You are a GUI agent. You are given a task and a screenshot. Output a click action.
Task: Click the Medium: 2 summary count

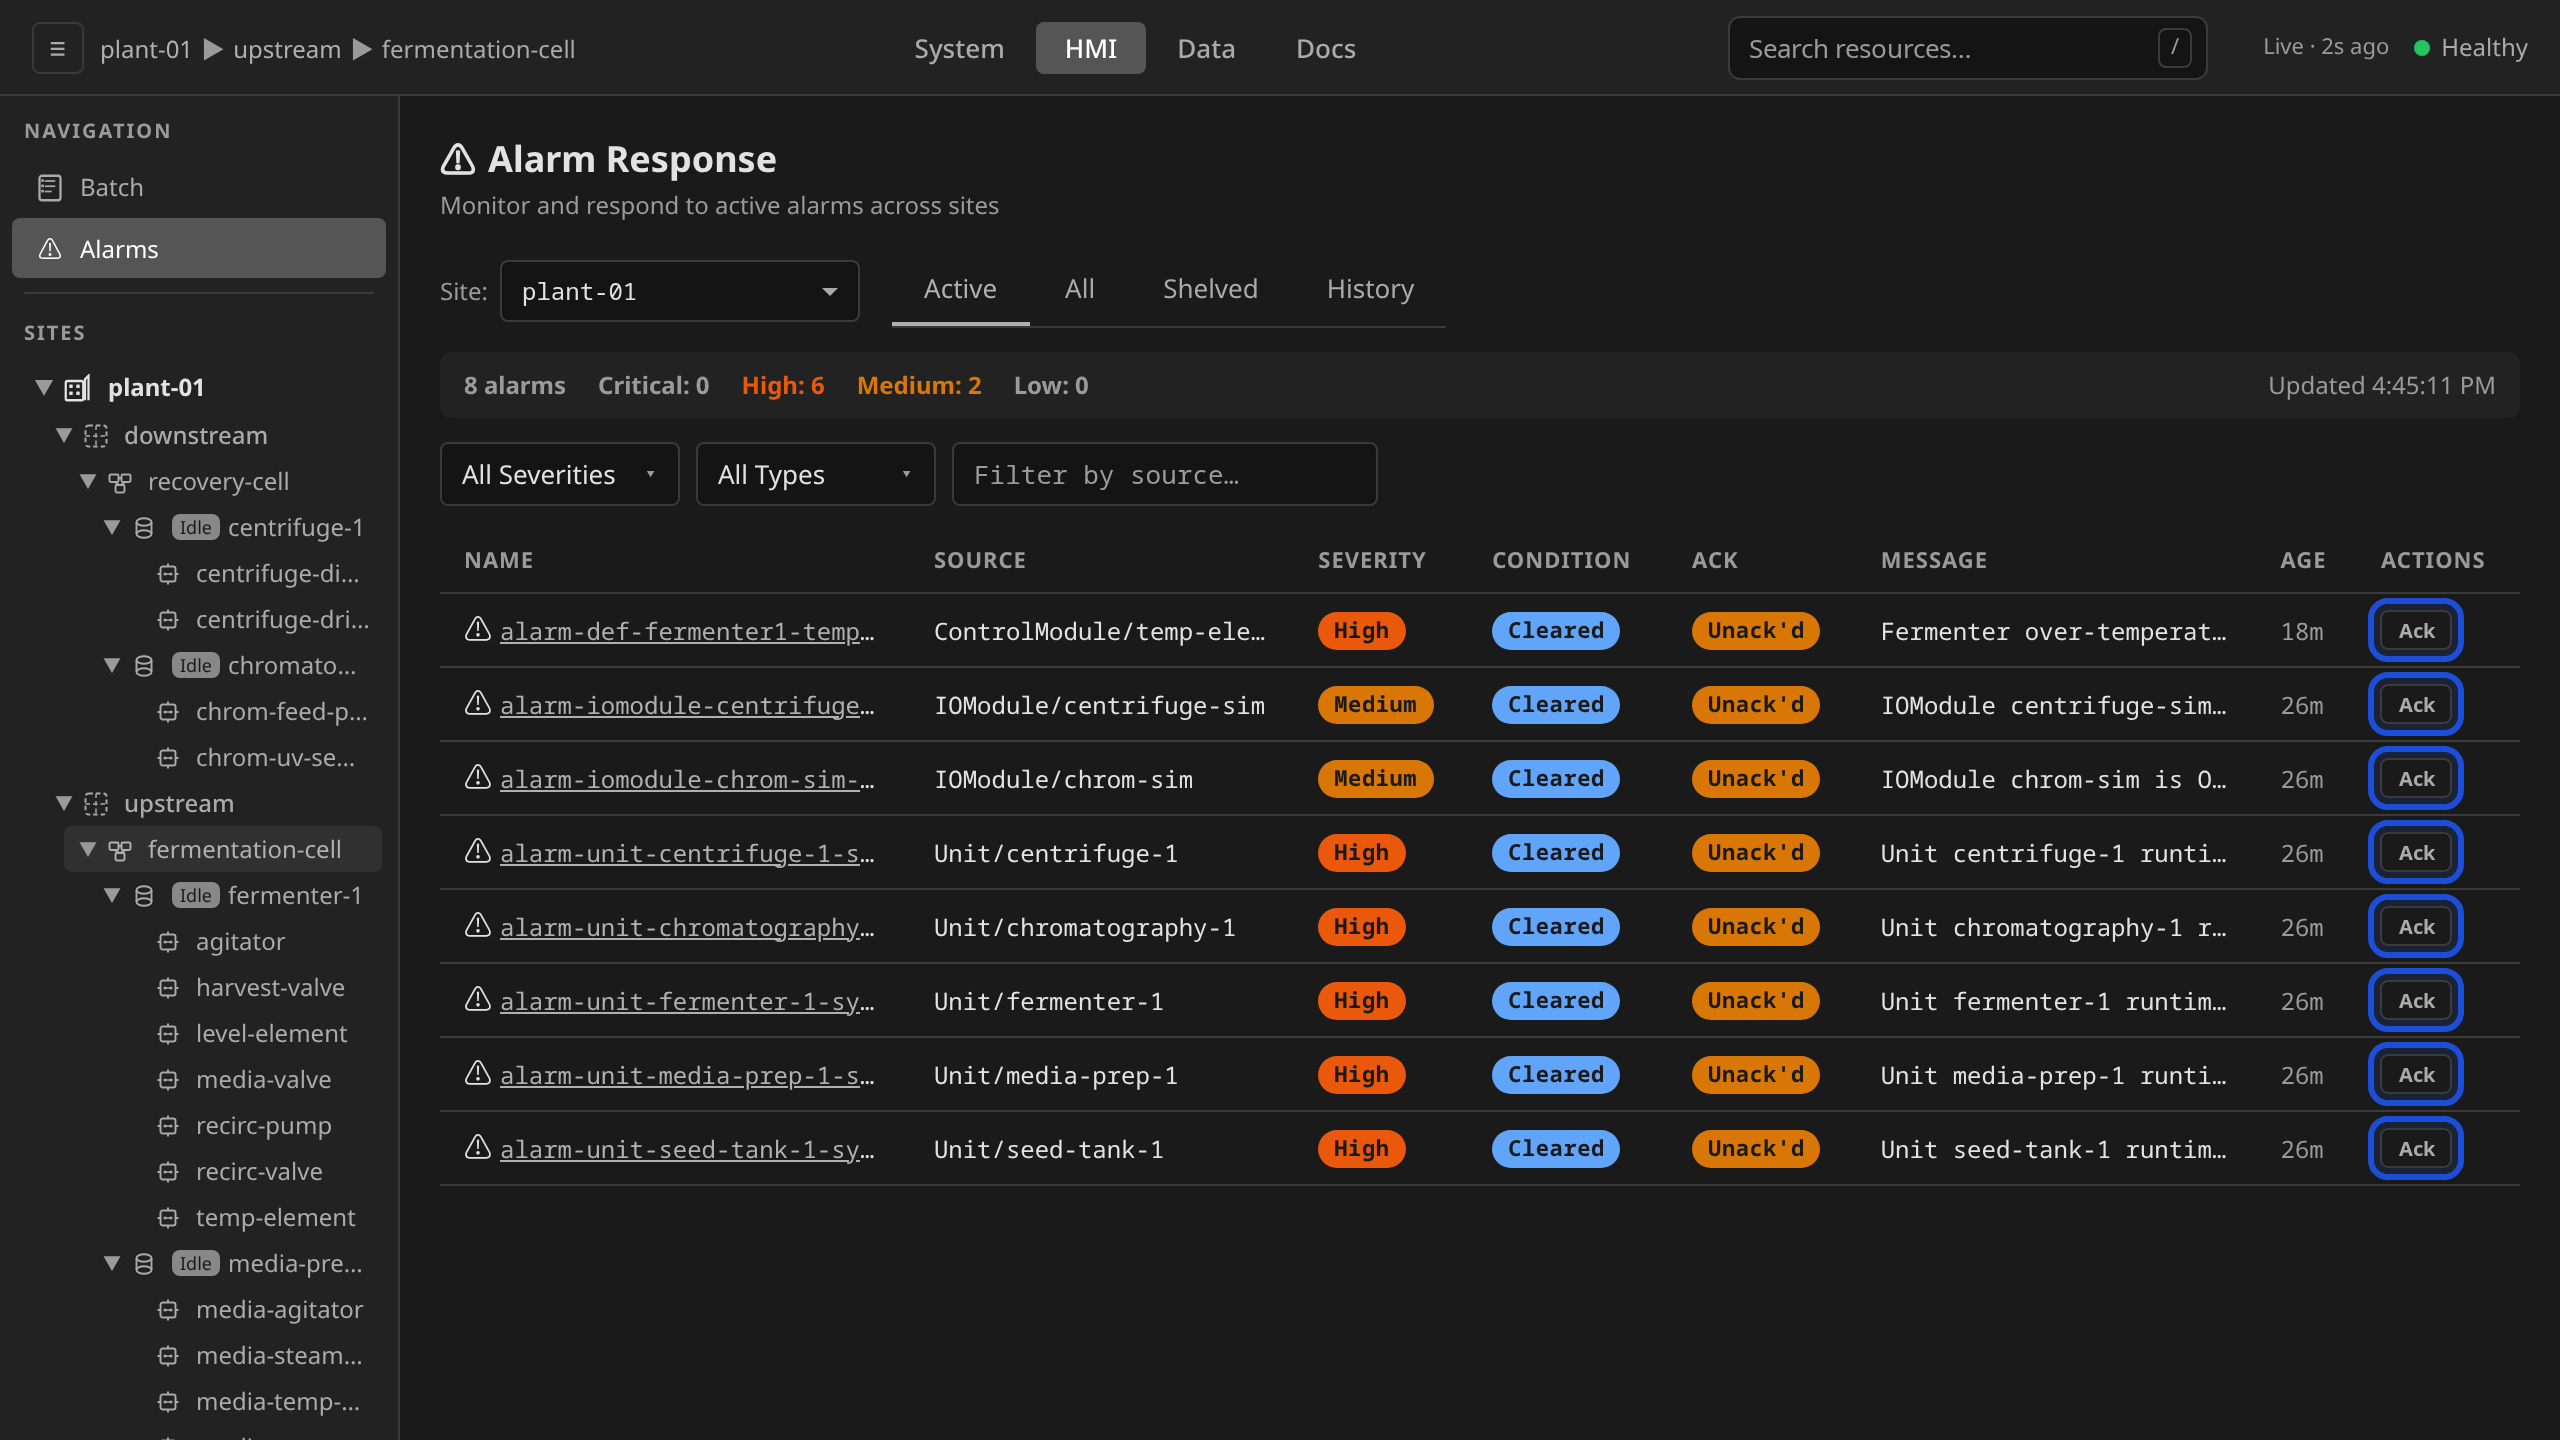tap(919, 385)
